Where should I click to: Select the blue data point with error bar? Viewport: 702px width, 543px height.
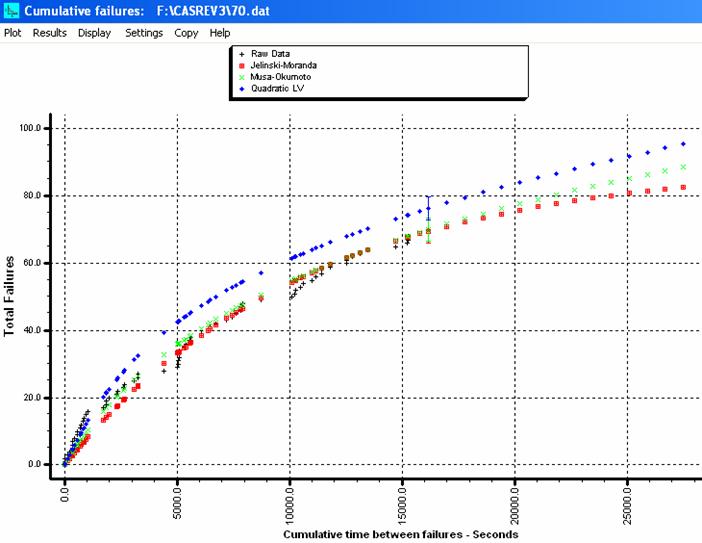[429, 209]
